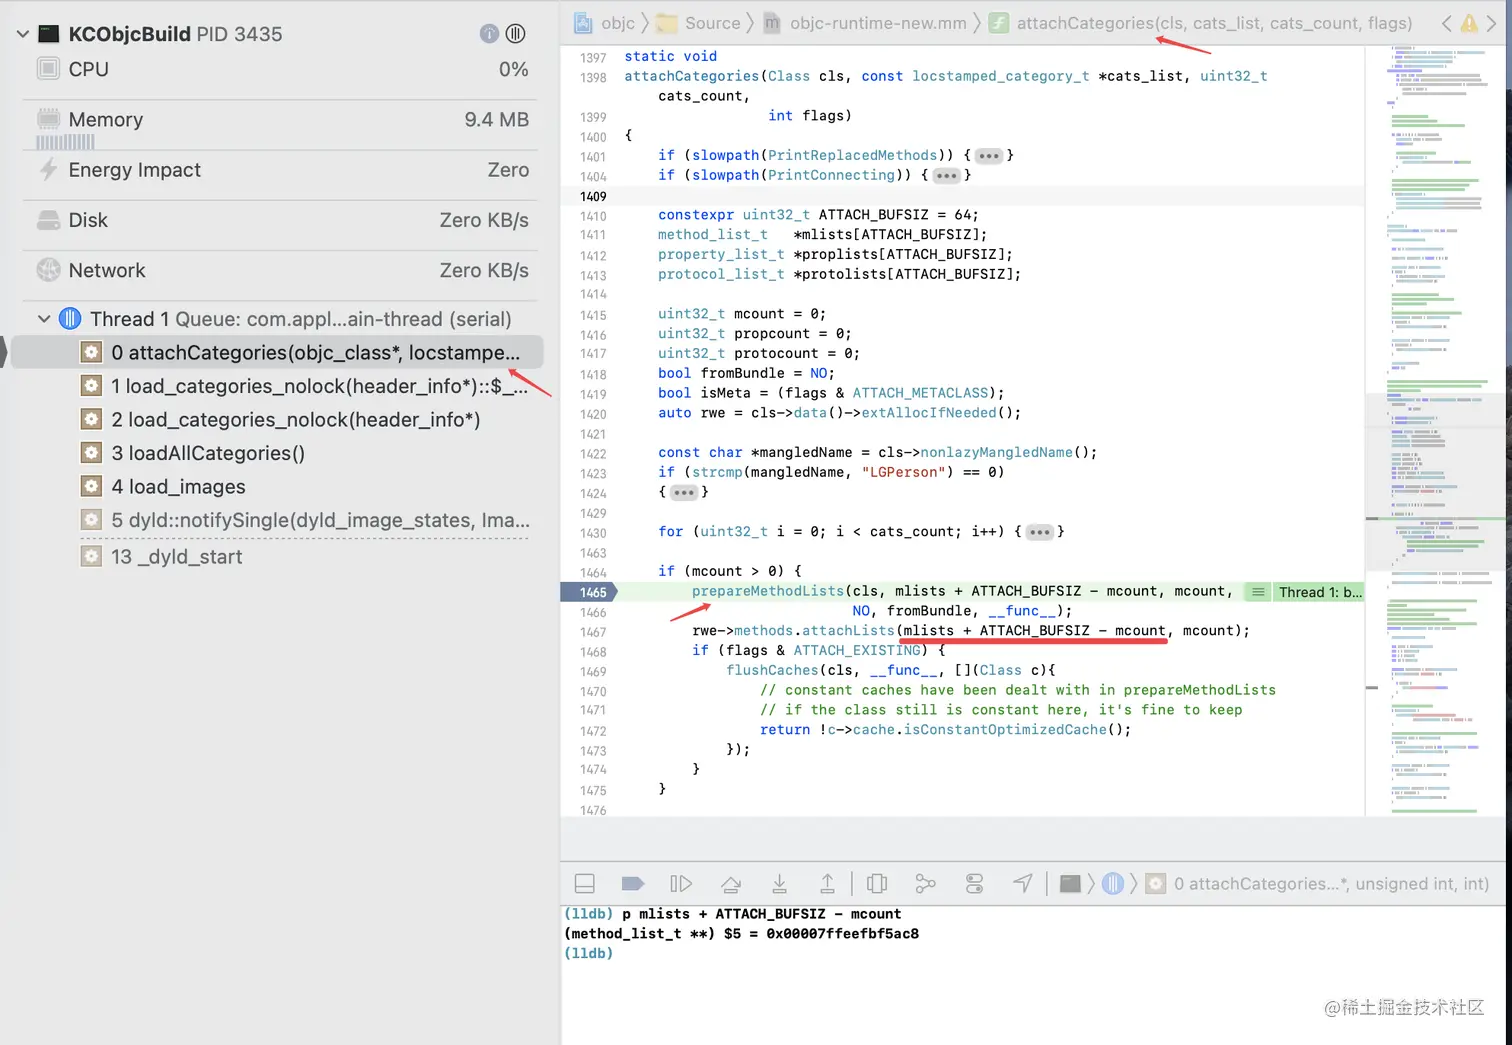This screenshot has height=1045, width=1512.
Task: Open the memory graph debugger icon
Action: (925, 883)
